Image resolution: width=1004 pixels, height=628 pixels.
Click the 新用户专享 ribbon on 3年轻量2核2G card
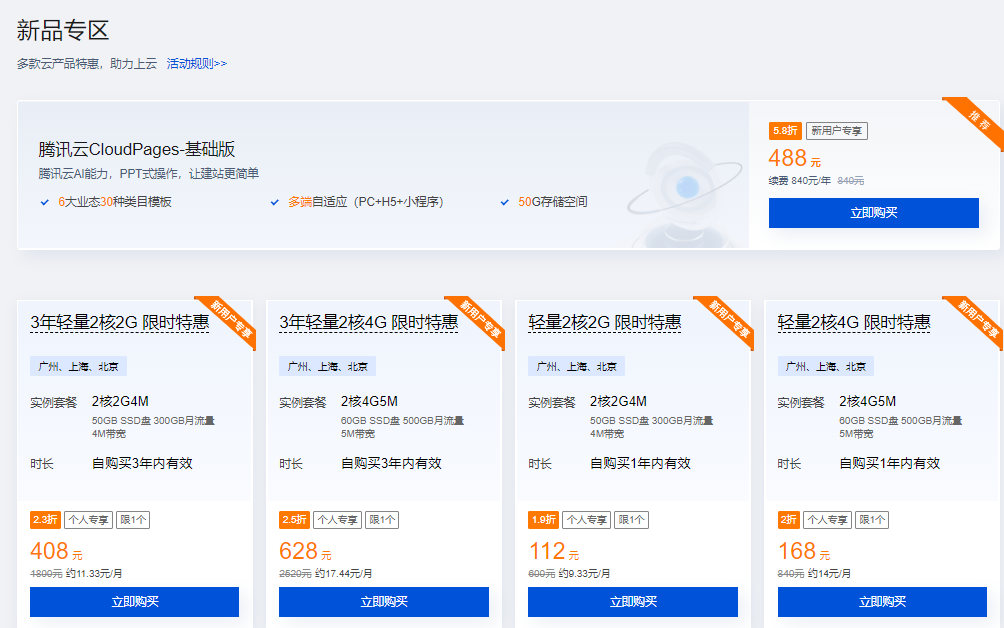click(232, 318)
